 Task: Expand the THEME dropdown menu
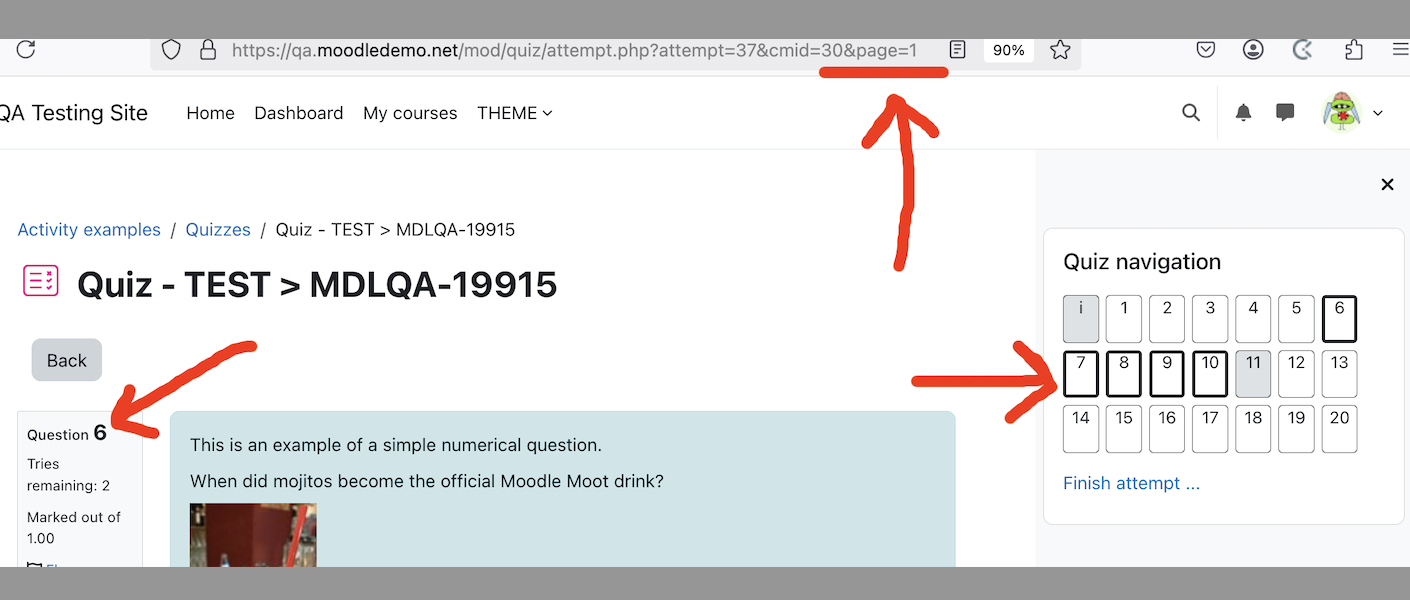514,113
